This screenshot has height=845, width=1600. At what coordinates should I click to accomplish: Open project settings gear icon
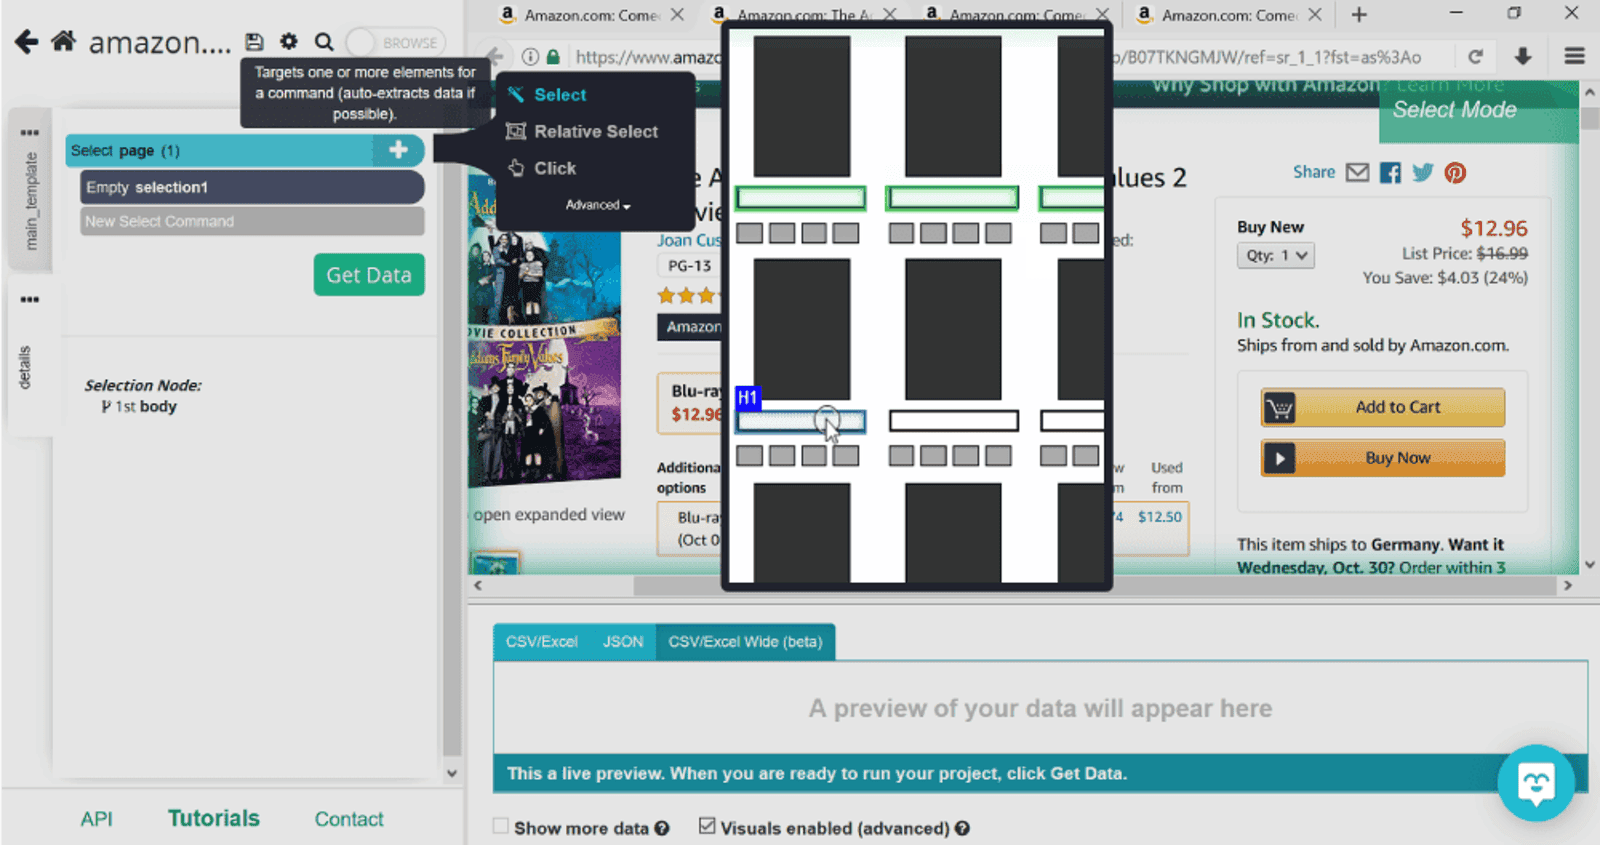[x=289, y=42]
